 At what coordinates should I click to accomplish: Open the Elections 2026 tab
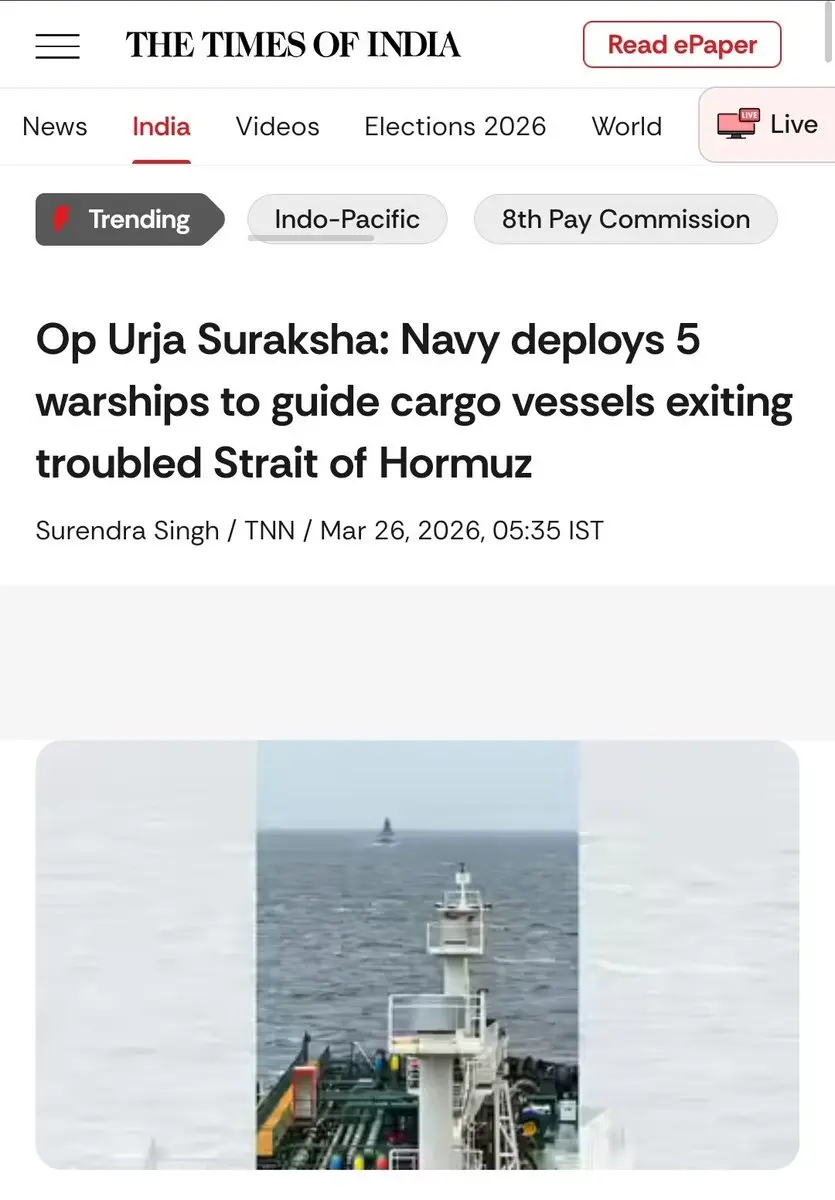455,127
